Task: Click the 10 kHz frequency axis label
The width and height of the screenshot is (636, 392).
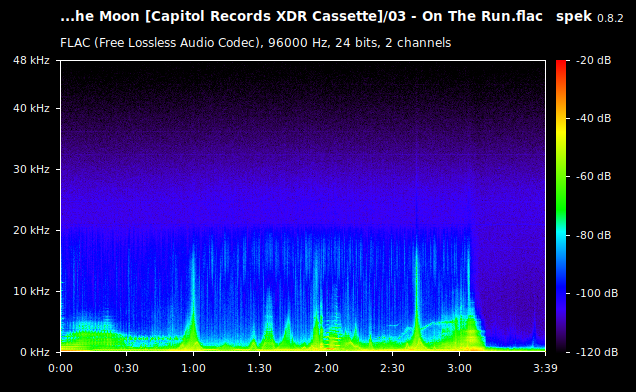Action: (31, 291)
